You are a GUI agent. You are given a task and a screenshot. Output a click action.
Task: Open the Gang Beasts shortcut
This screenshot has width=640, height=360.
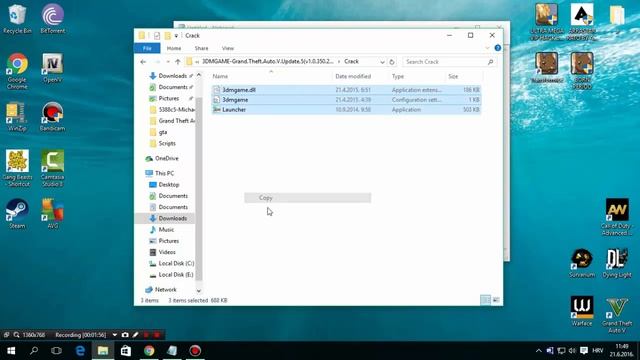17,168
